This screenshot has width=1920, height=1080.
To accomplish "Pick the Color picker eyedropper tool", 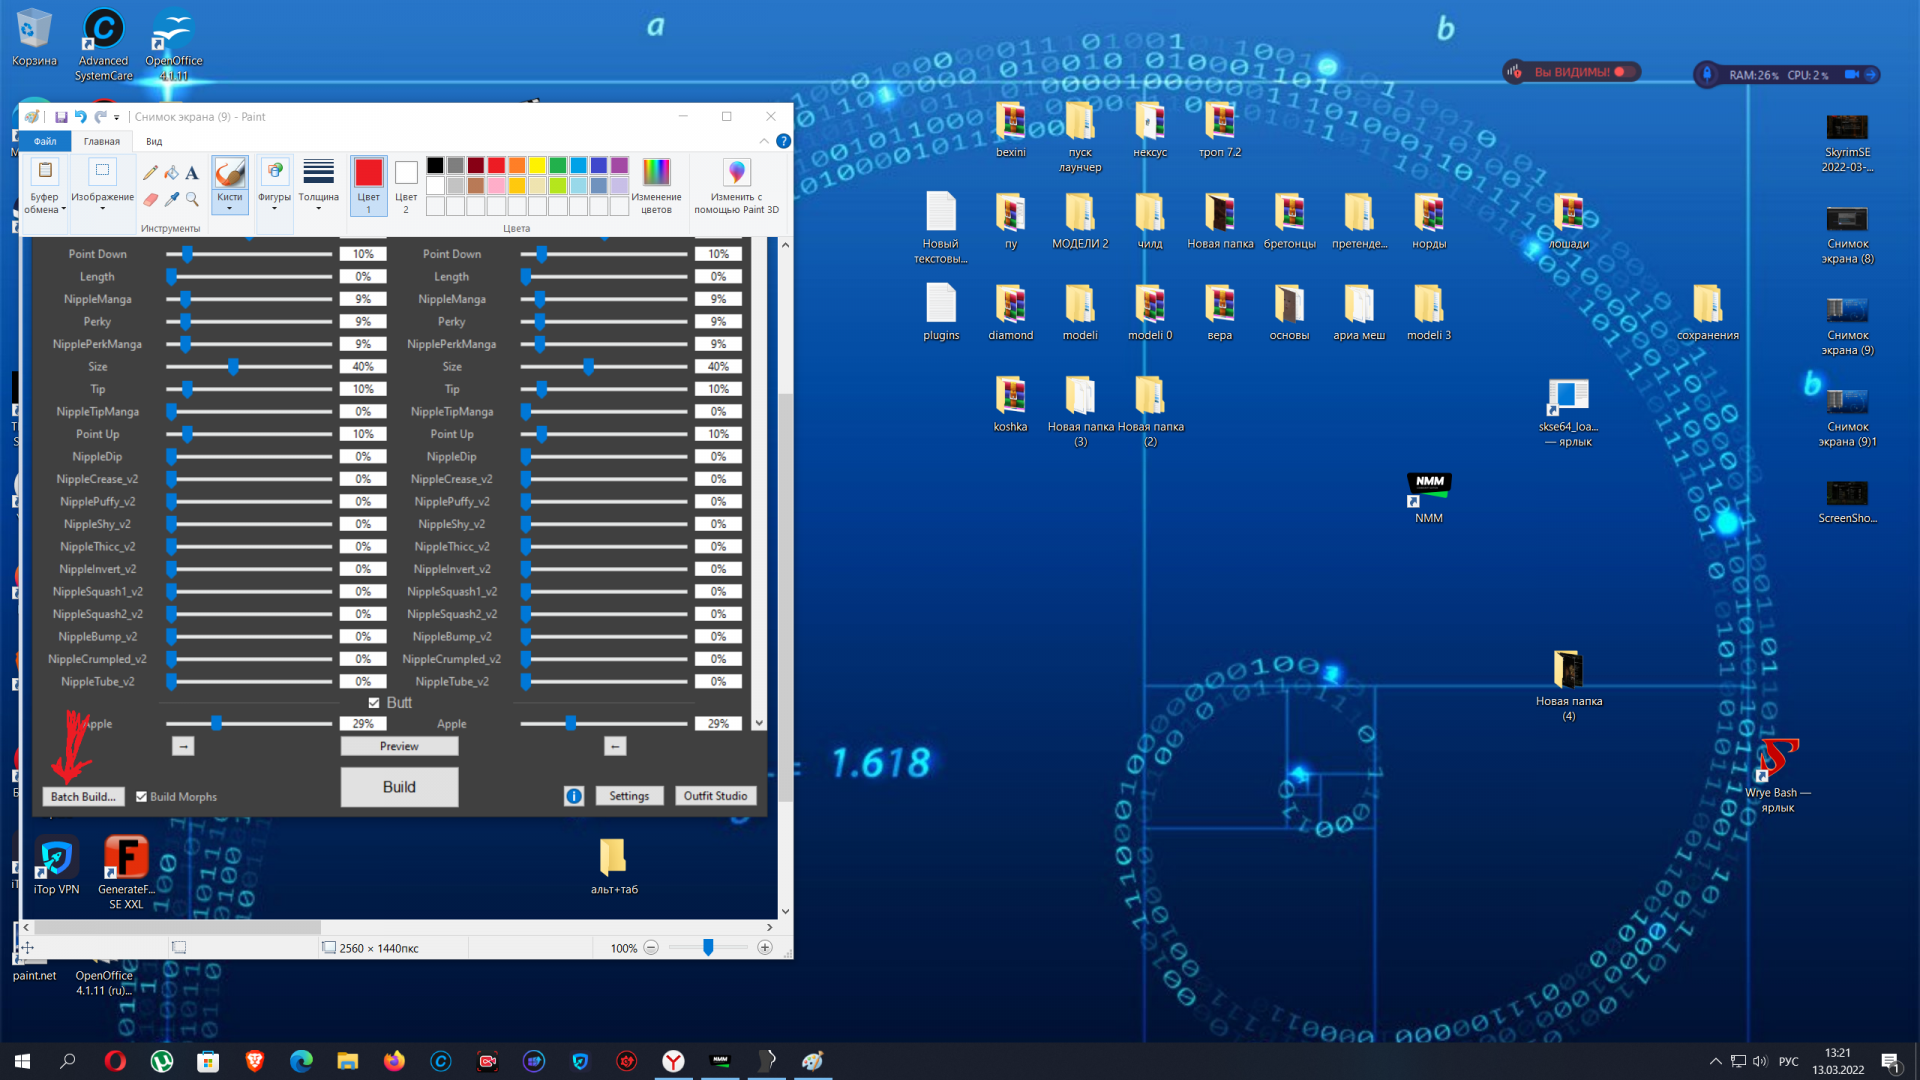I will [172, 199].
